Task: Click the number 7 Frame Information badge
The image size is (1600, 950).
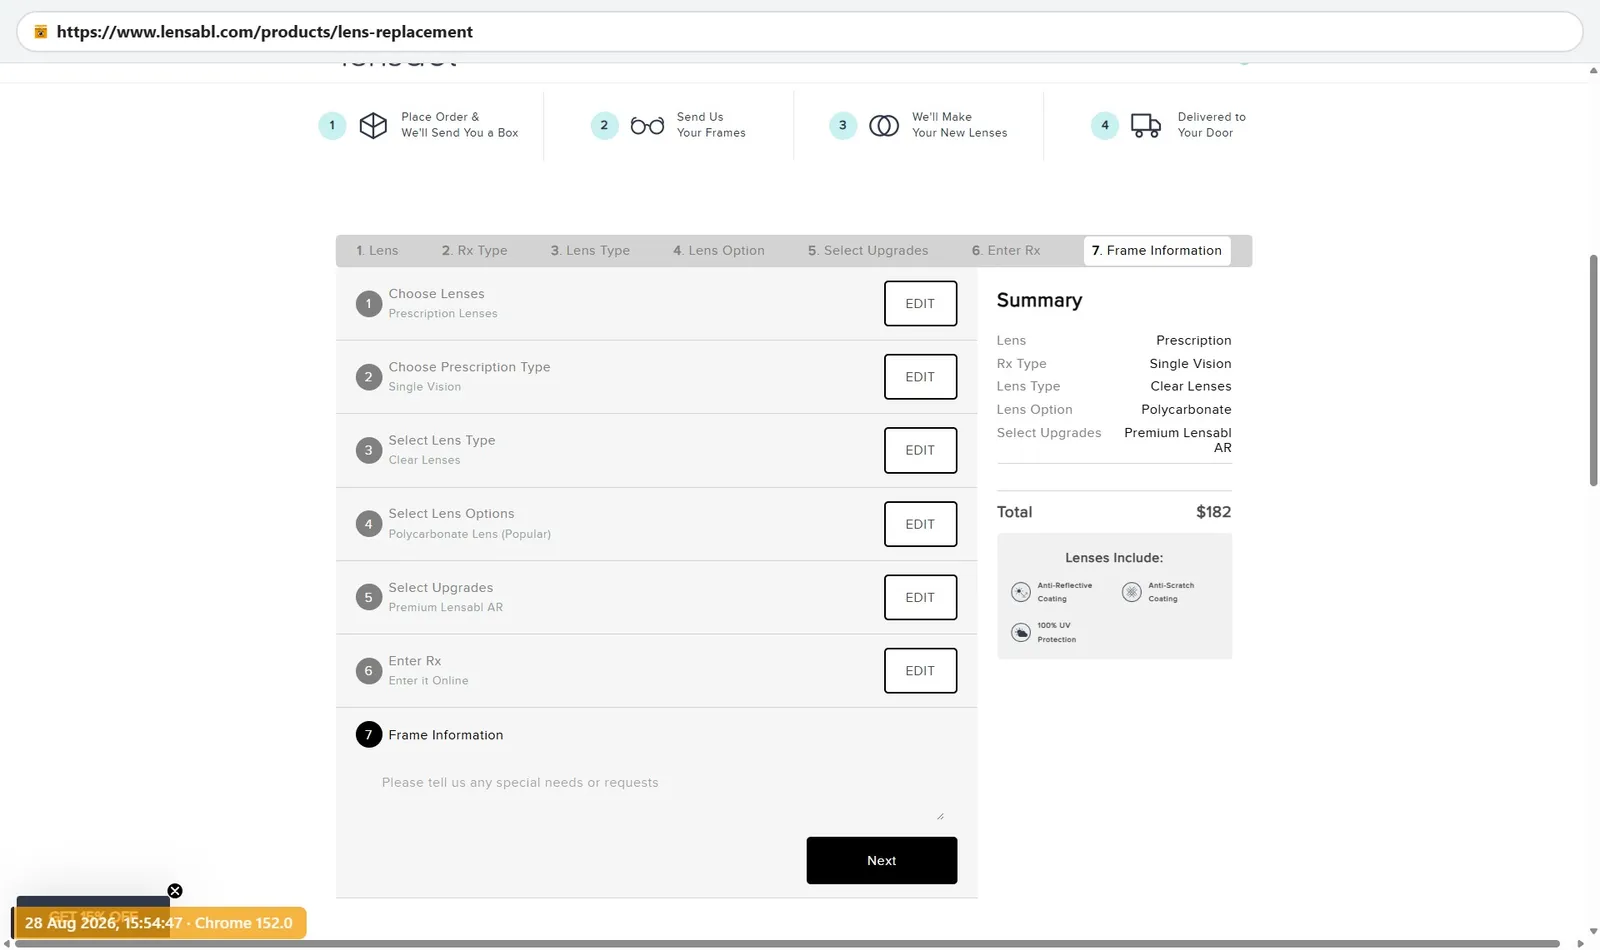Action: click(x=369, y=735)
